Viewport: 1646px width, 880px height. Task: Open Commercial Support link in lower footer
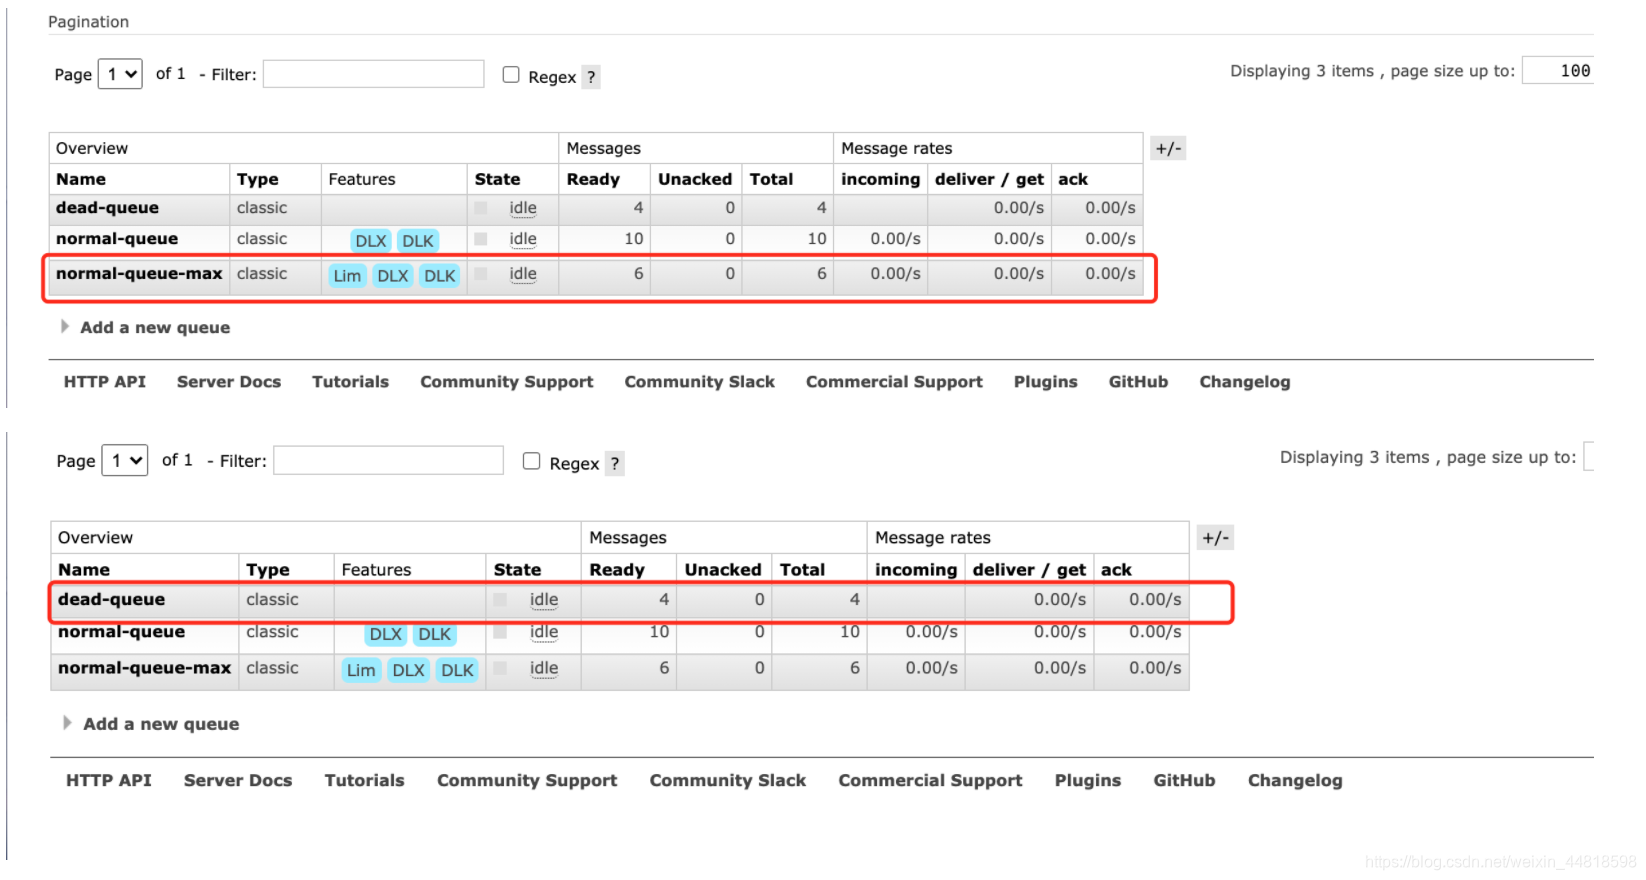pos(931,781)
